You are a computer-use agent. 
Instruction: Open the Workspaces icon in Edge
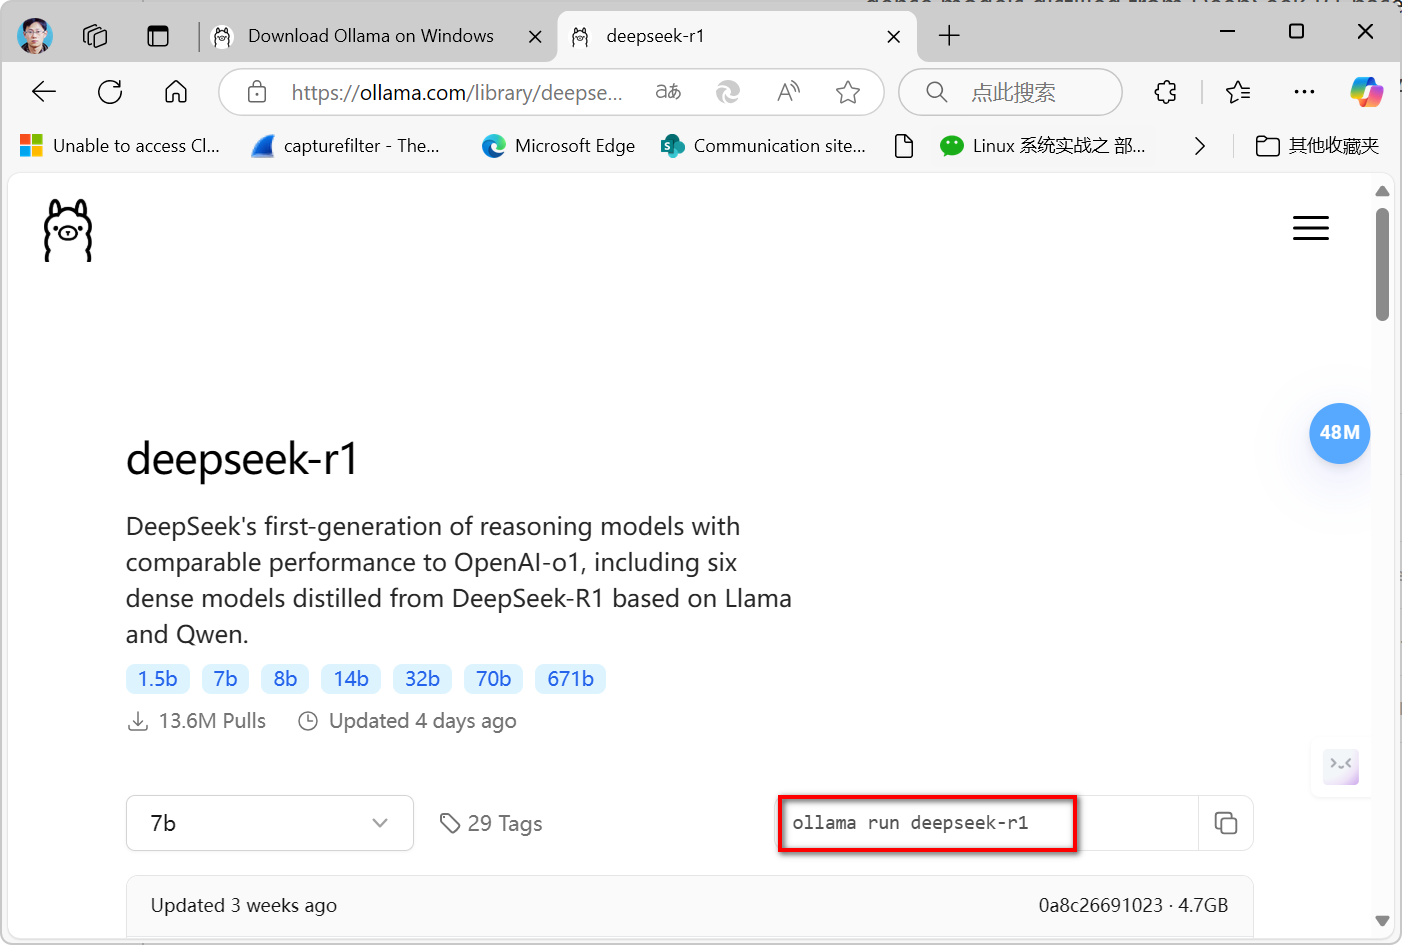(x=95, y=36)
